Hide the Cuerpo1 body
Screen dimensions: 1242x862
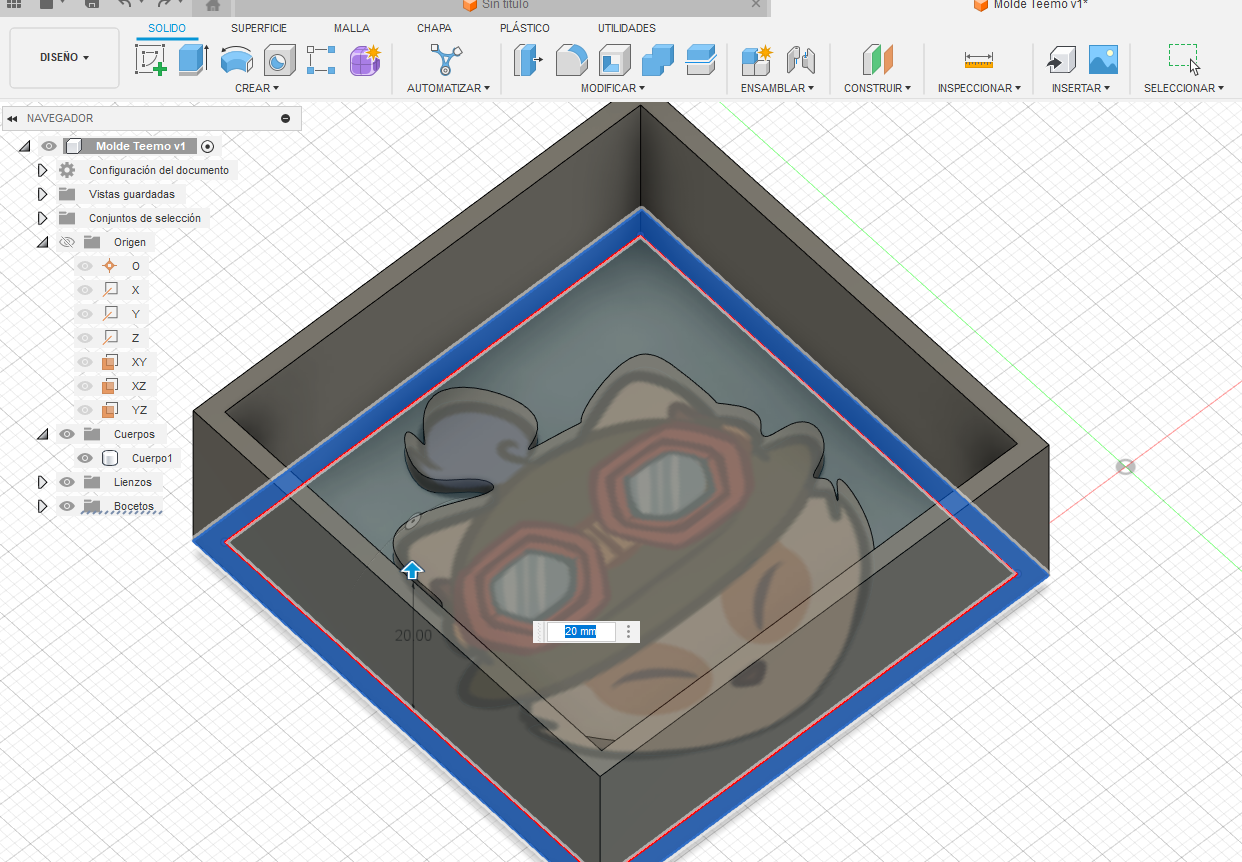pos(84,458)
